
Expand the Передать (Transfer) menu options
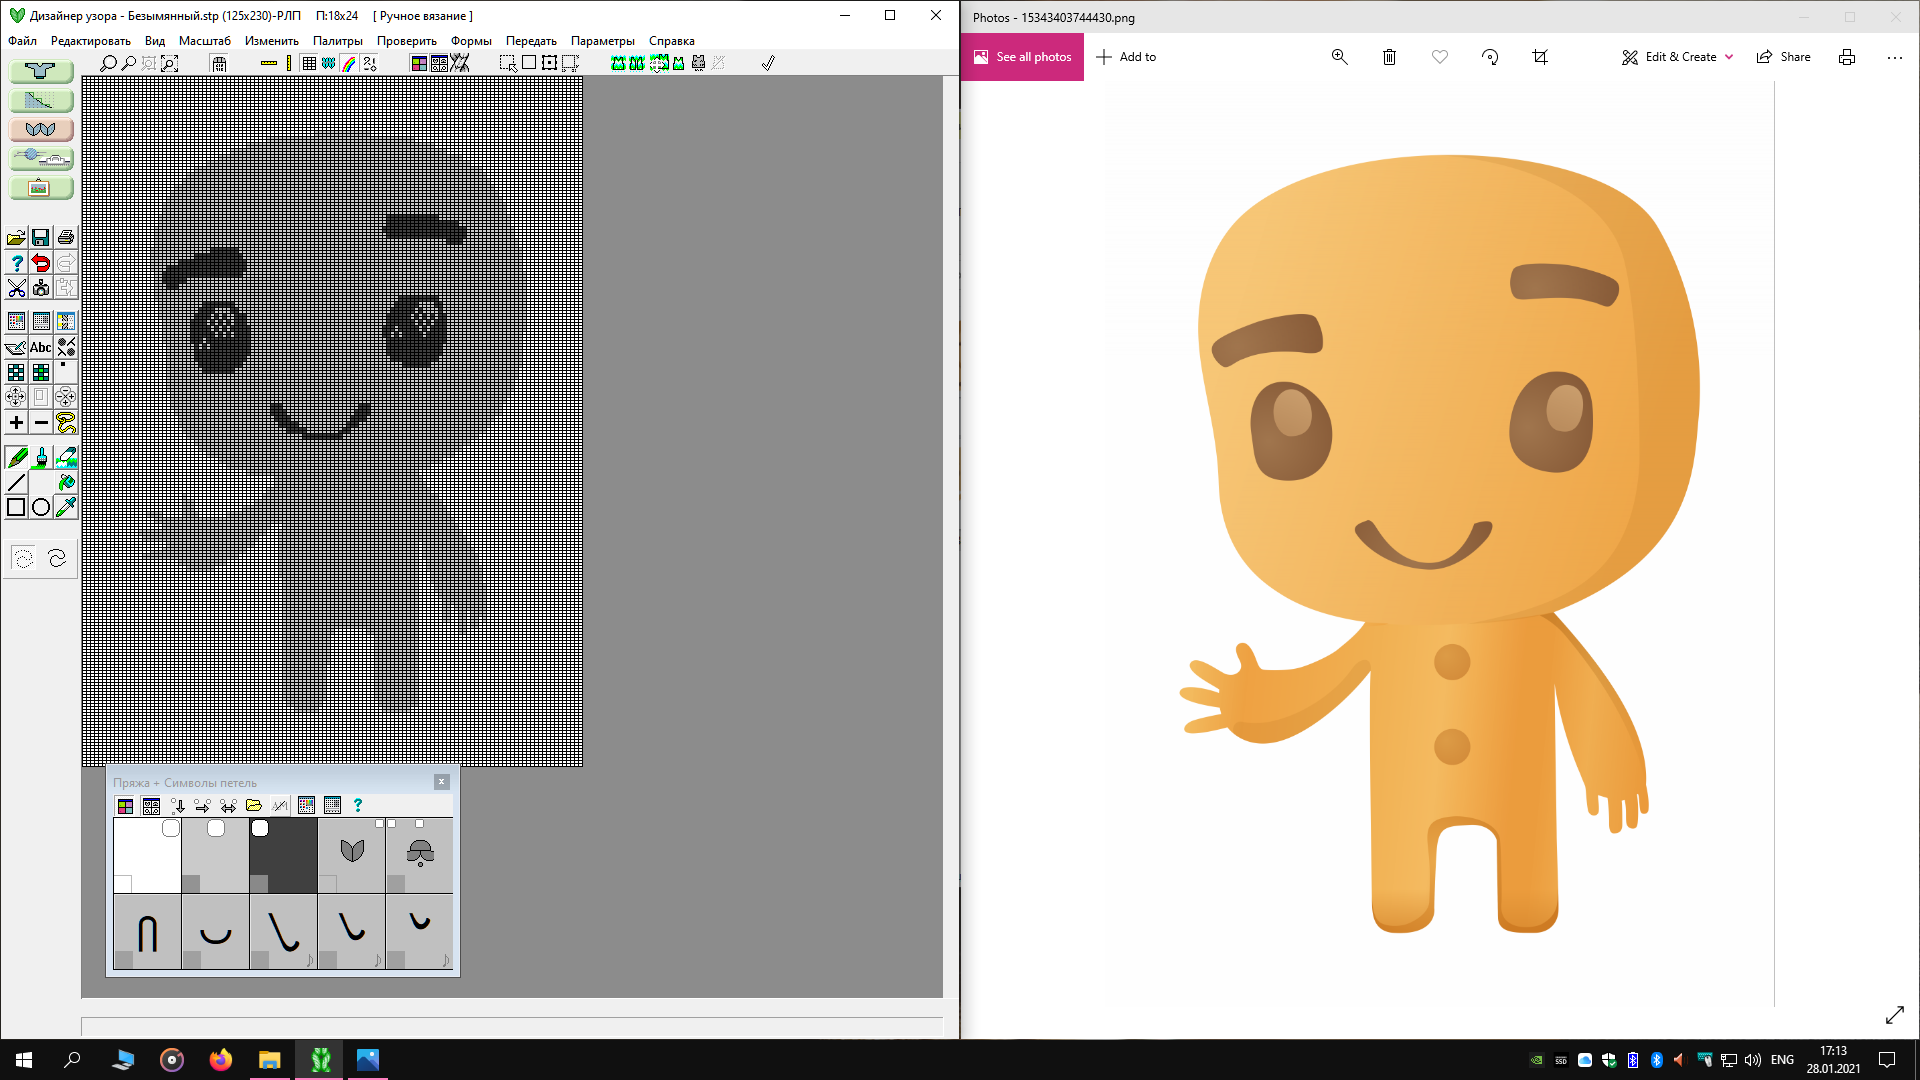point(529,40)
